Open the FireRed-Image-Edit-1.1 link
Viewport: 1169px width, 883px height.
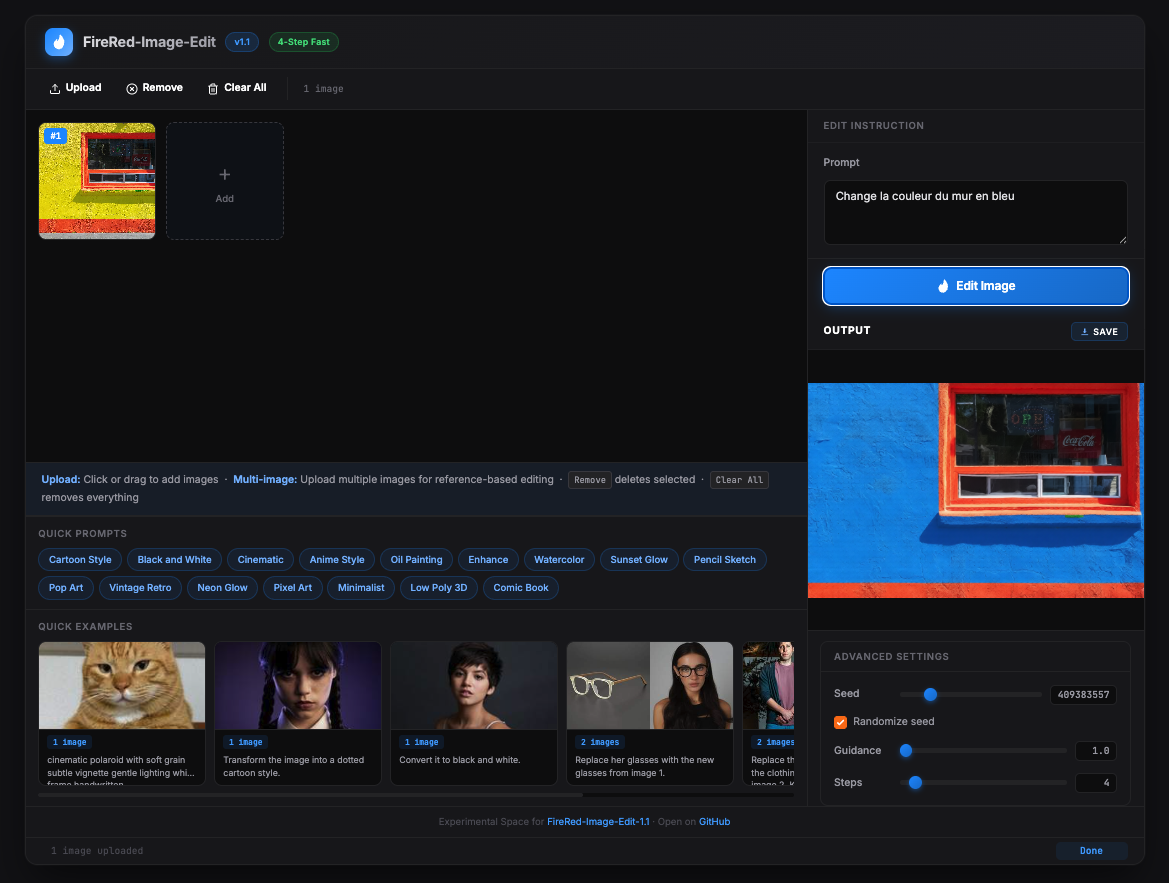[x=598, y=822]
